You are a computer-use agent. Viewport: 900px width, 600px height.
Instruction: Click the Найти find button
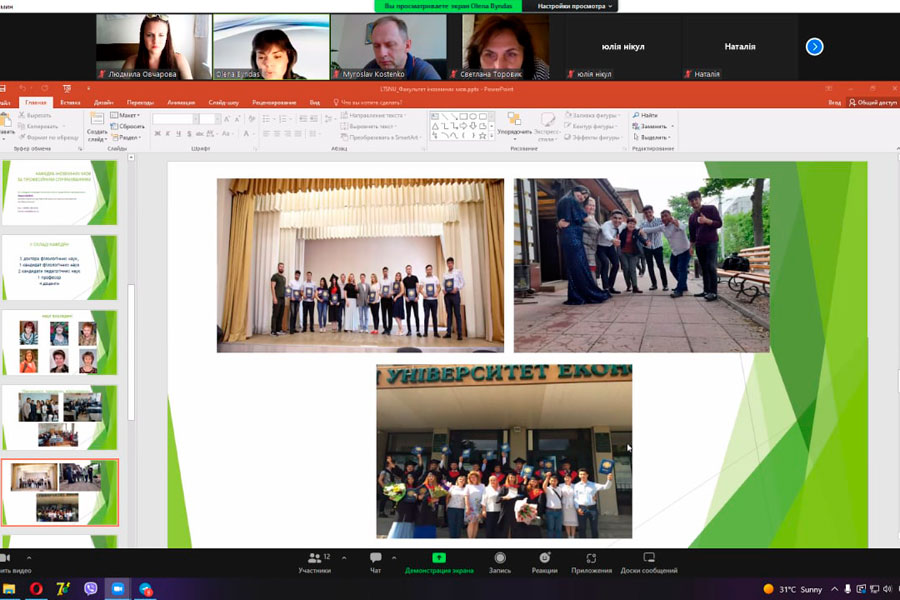click(646, 115)
